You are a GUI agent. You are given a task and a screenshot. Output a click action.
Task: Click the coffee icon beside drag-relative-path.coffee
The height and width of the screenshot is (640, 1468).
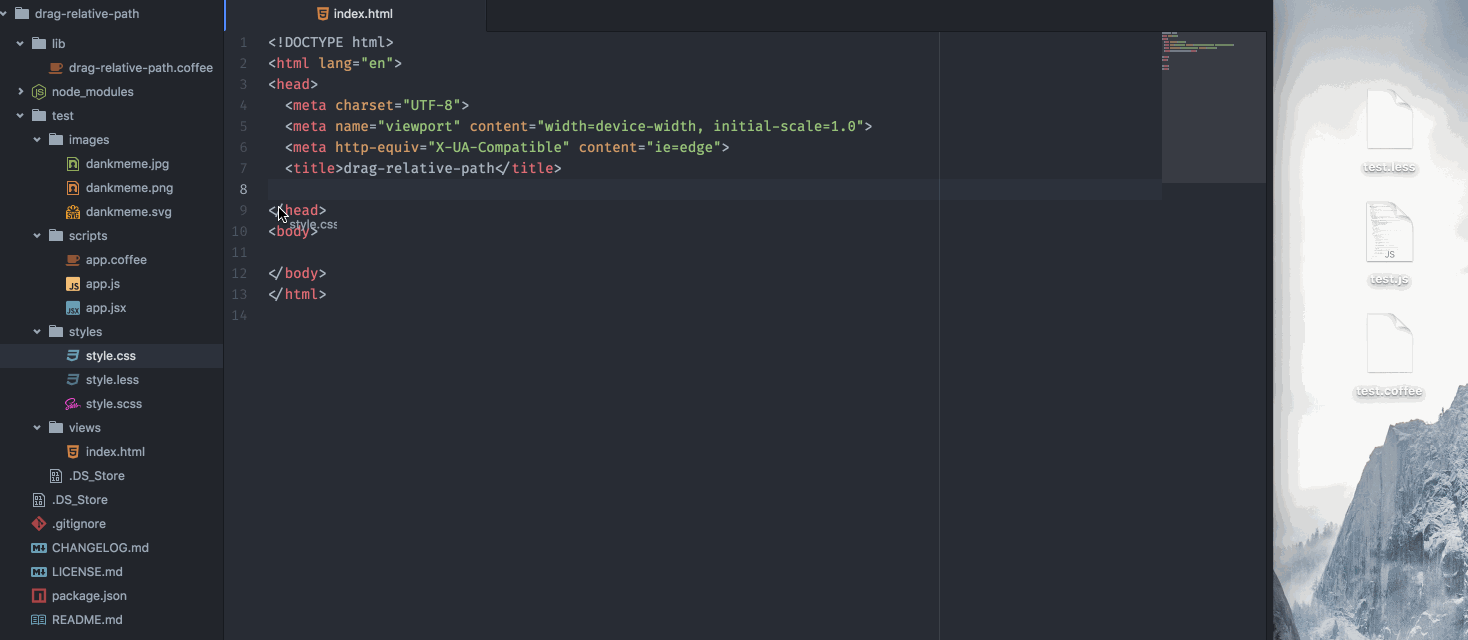56,68
